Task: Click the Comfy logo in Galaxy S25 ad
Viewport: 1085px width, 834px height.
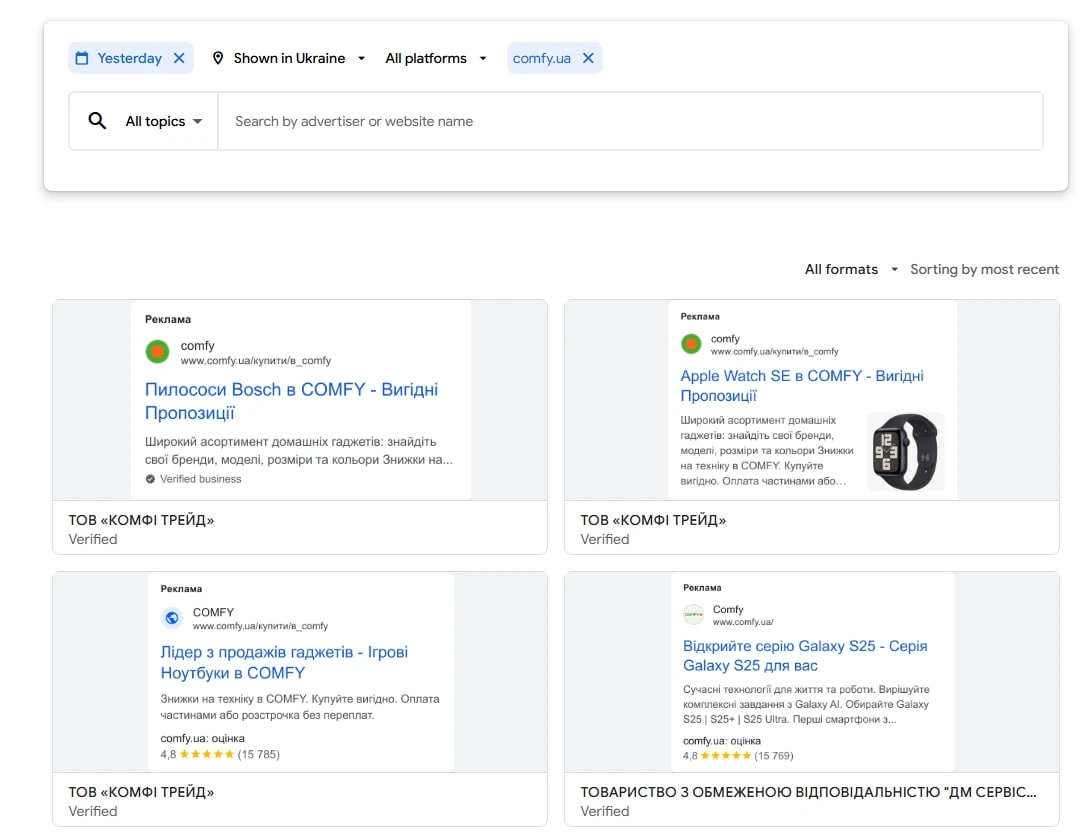Action: [x=693, y=614]
